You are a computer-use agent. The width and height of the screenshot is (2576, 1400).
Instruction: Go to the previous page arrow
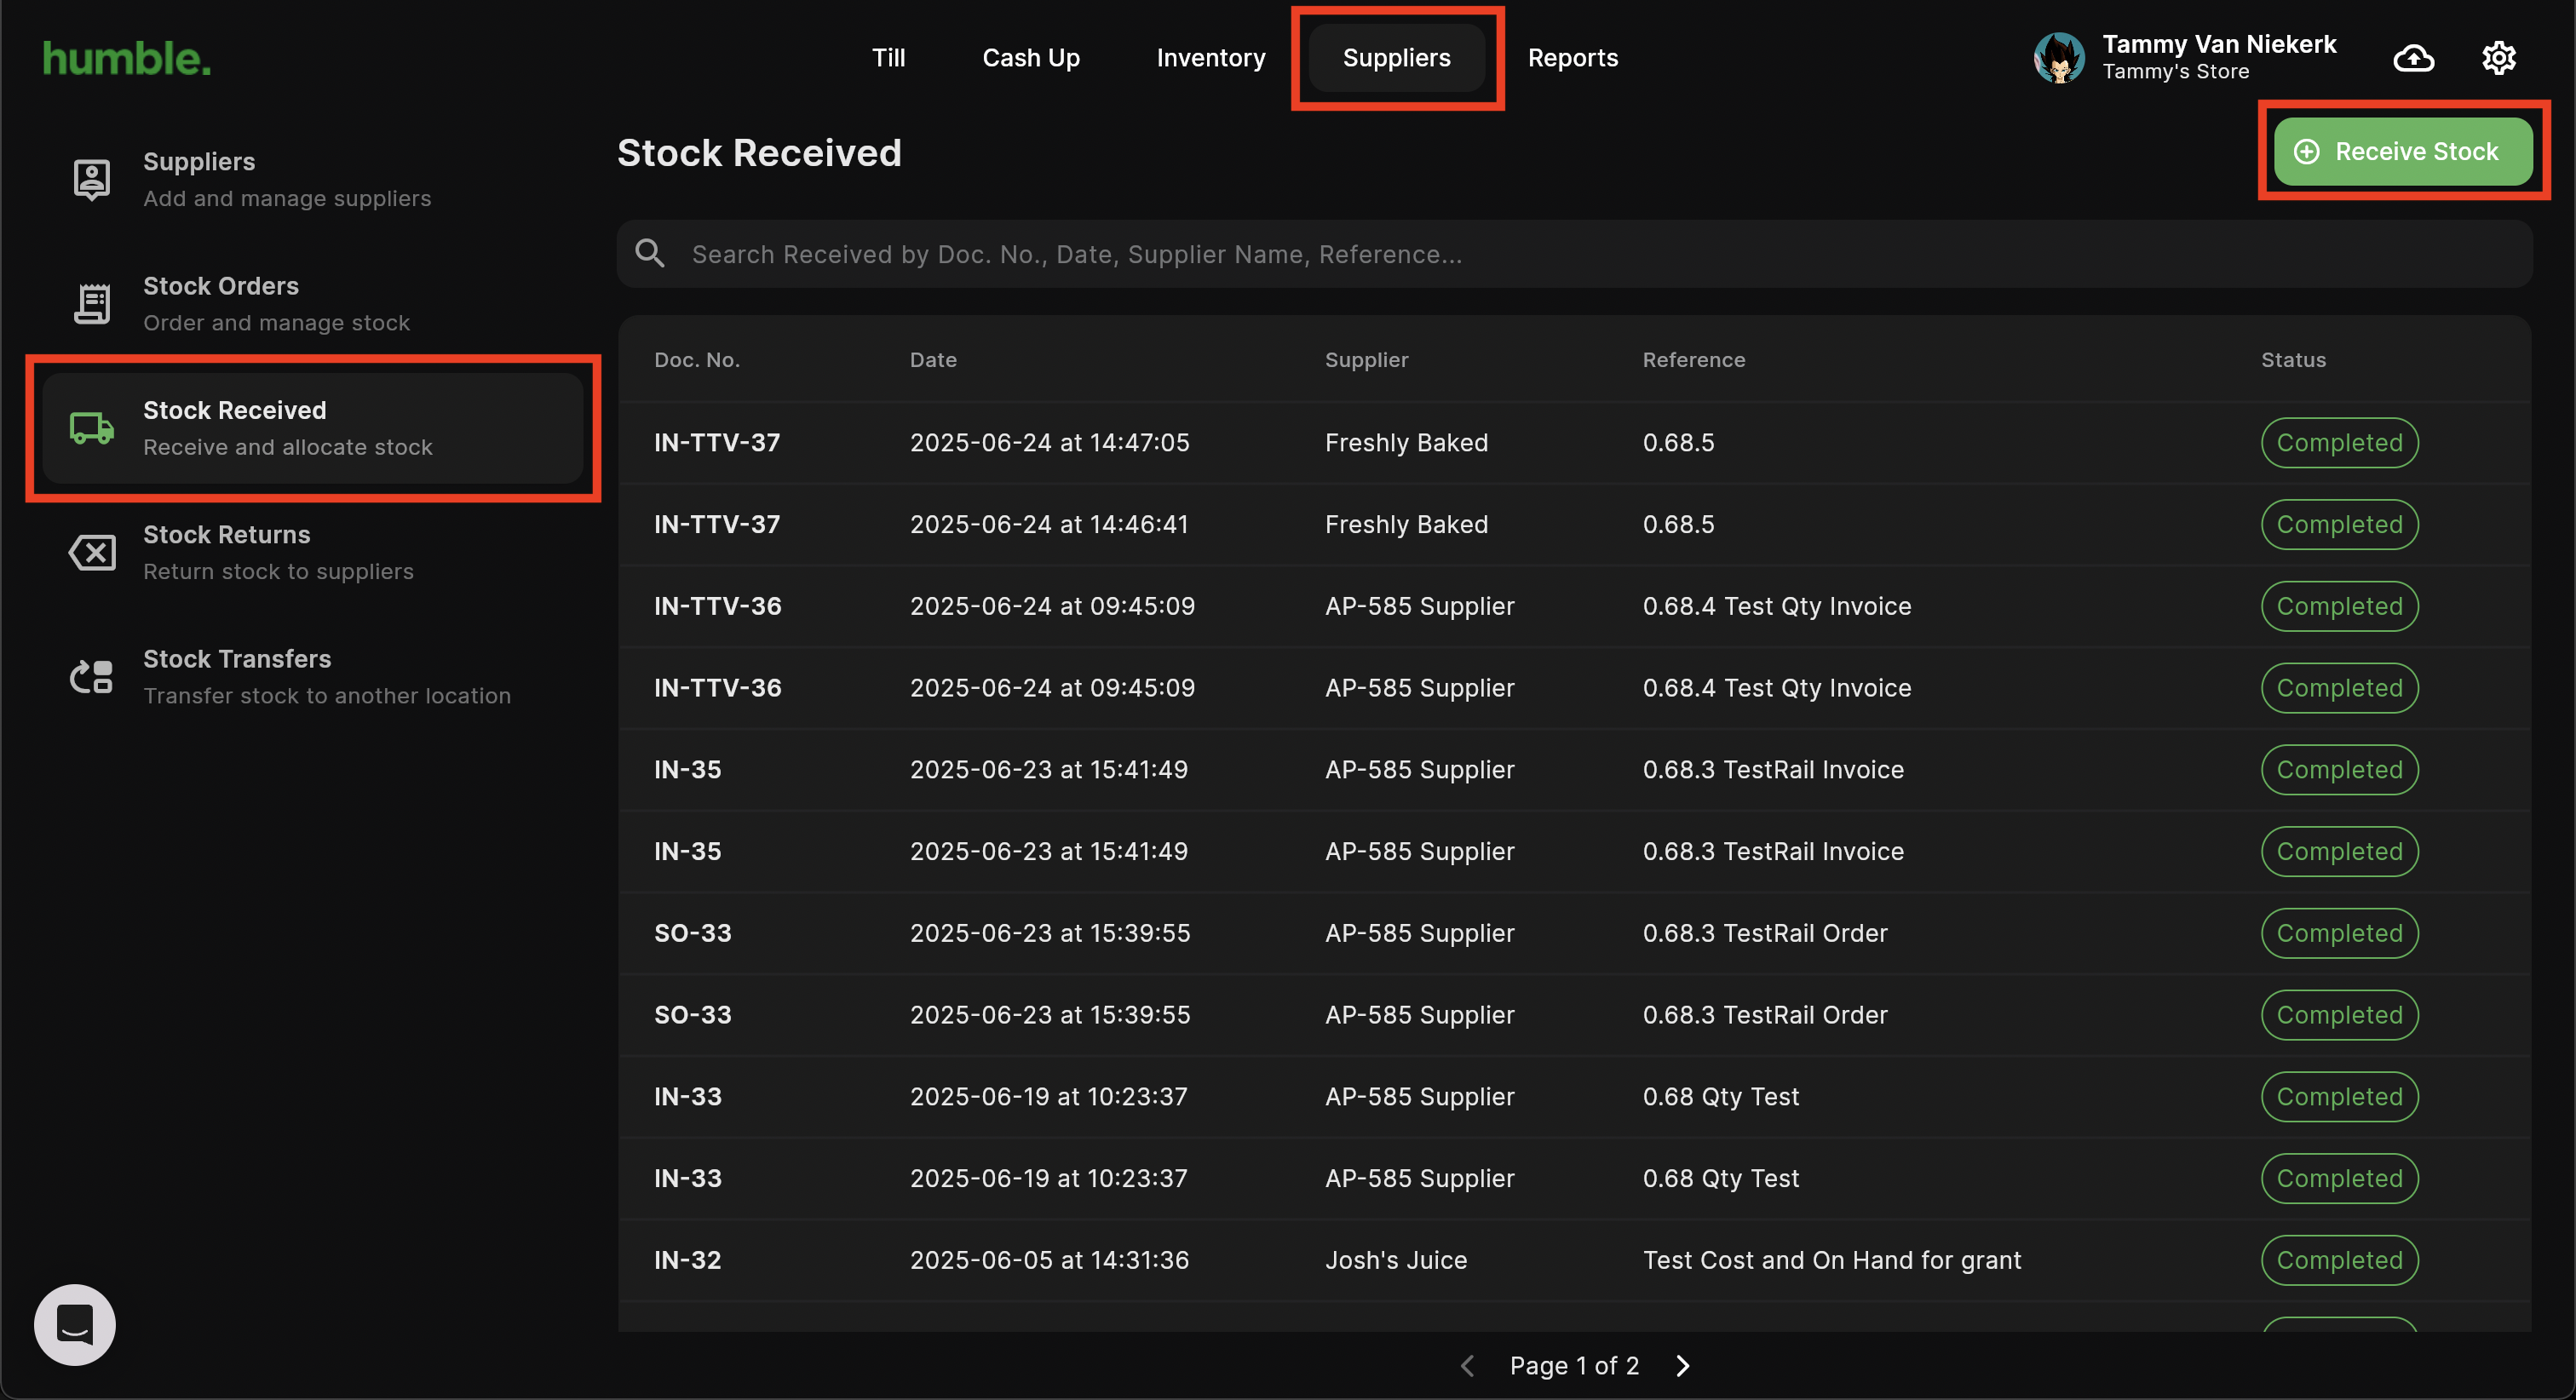click(x=1467, y=1366)
